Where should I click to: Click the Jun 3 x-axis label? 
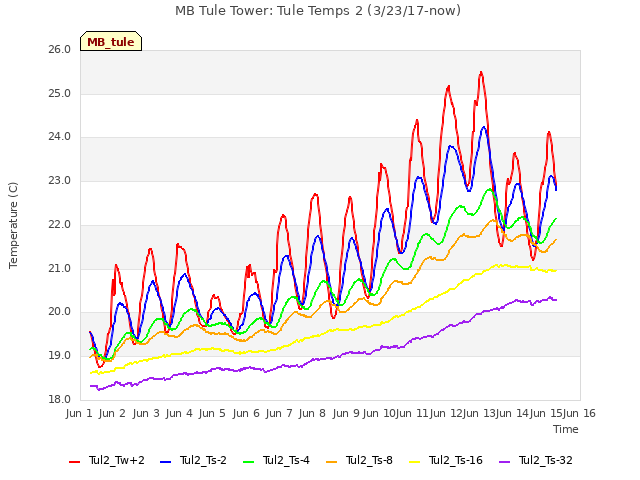(146, 413)
